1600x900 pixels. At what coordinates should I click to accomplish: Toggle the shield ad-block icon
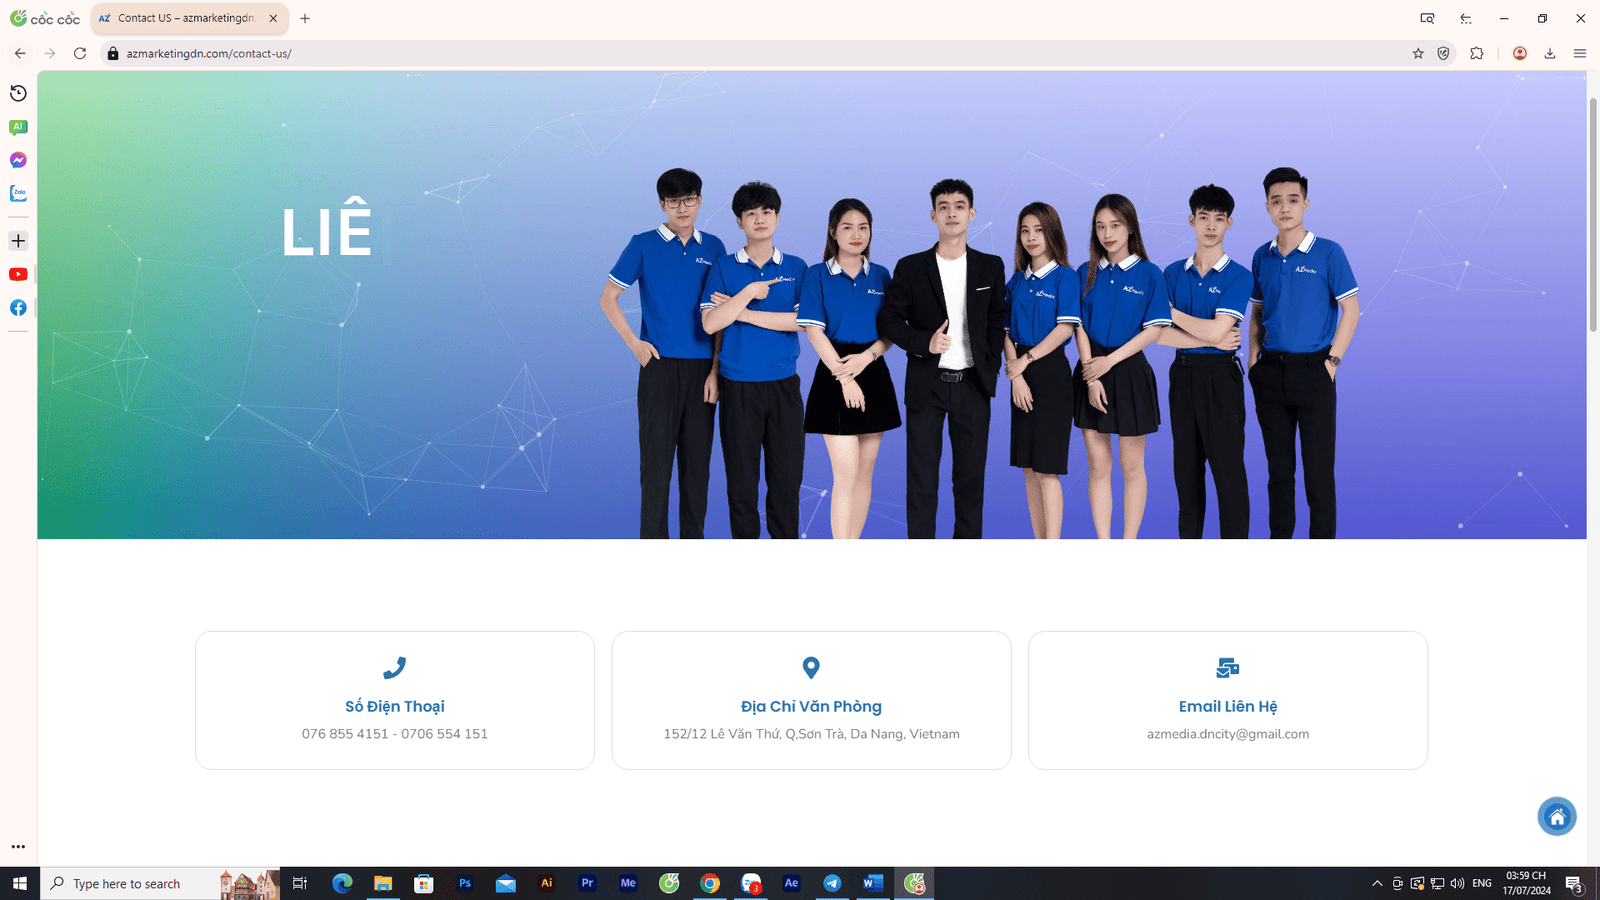(x=1444, y=54)
